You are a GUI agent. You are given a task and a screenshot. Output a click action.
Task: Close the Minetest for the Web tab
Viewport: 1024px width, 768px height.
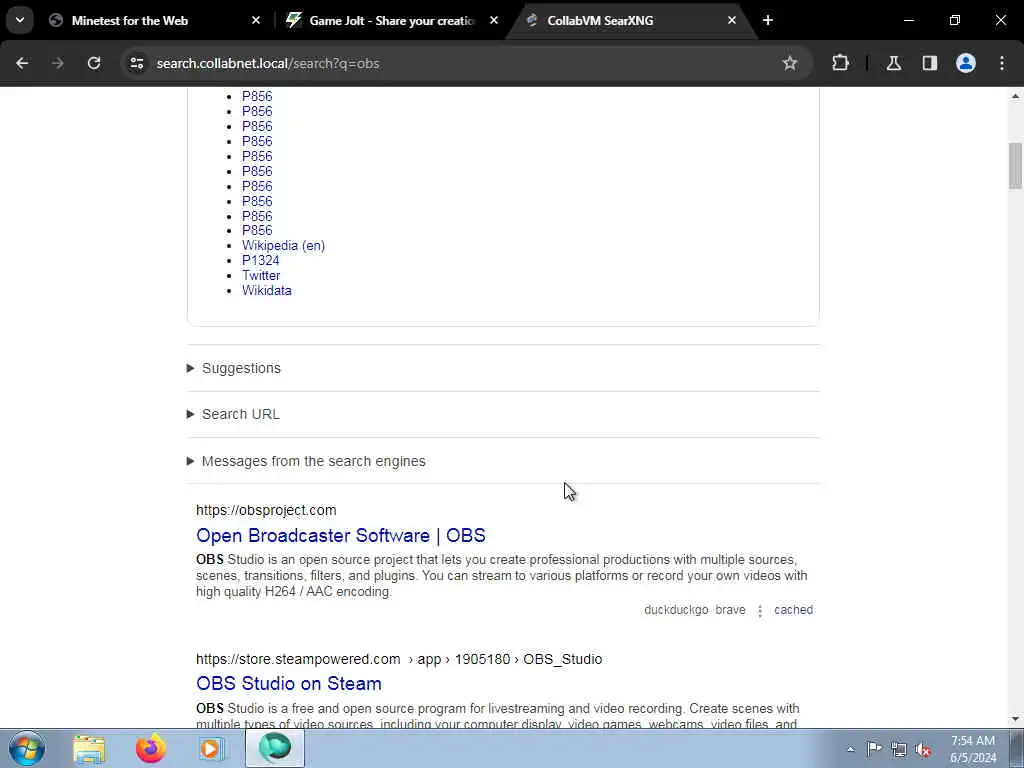[256, 21]
